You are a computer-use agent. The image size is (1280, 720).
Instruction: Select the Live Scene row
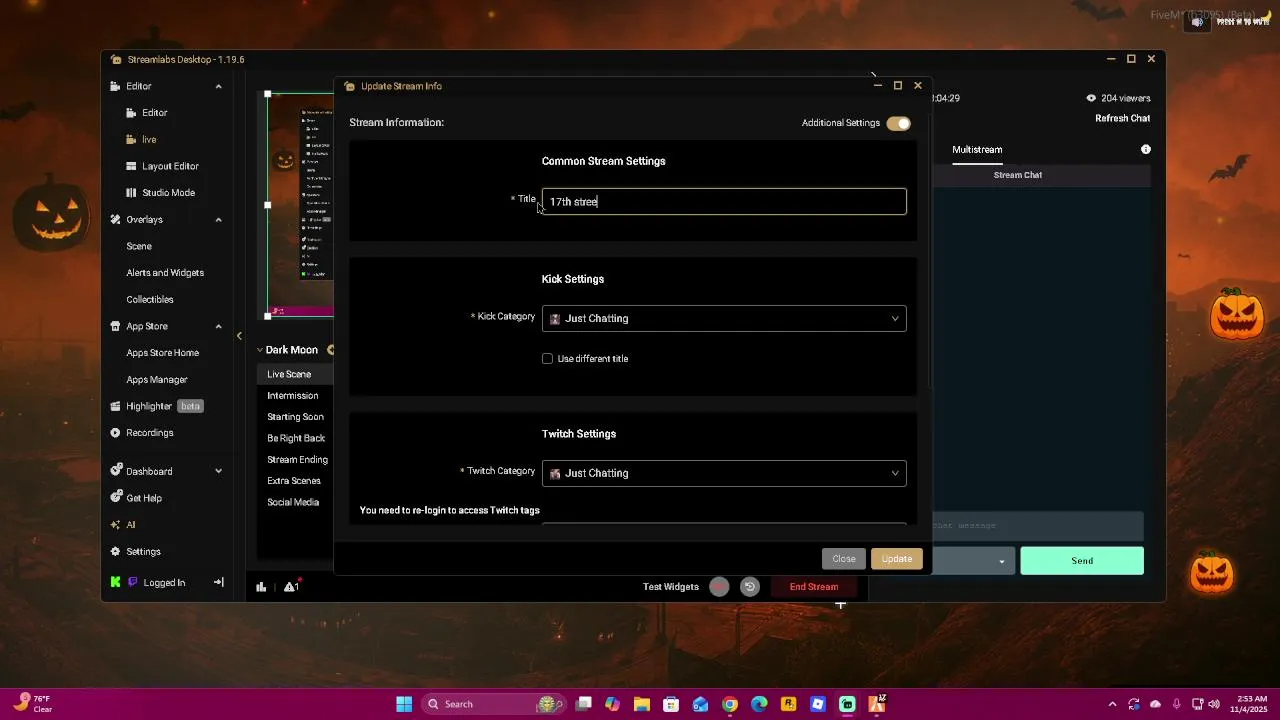(x=295, y=374)
